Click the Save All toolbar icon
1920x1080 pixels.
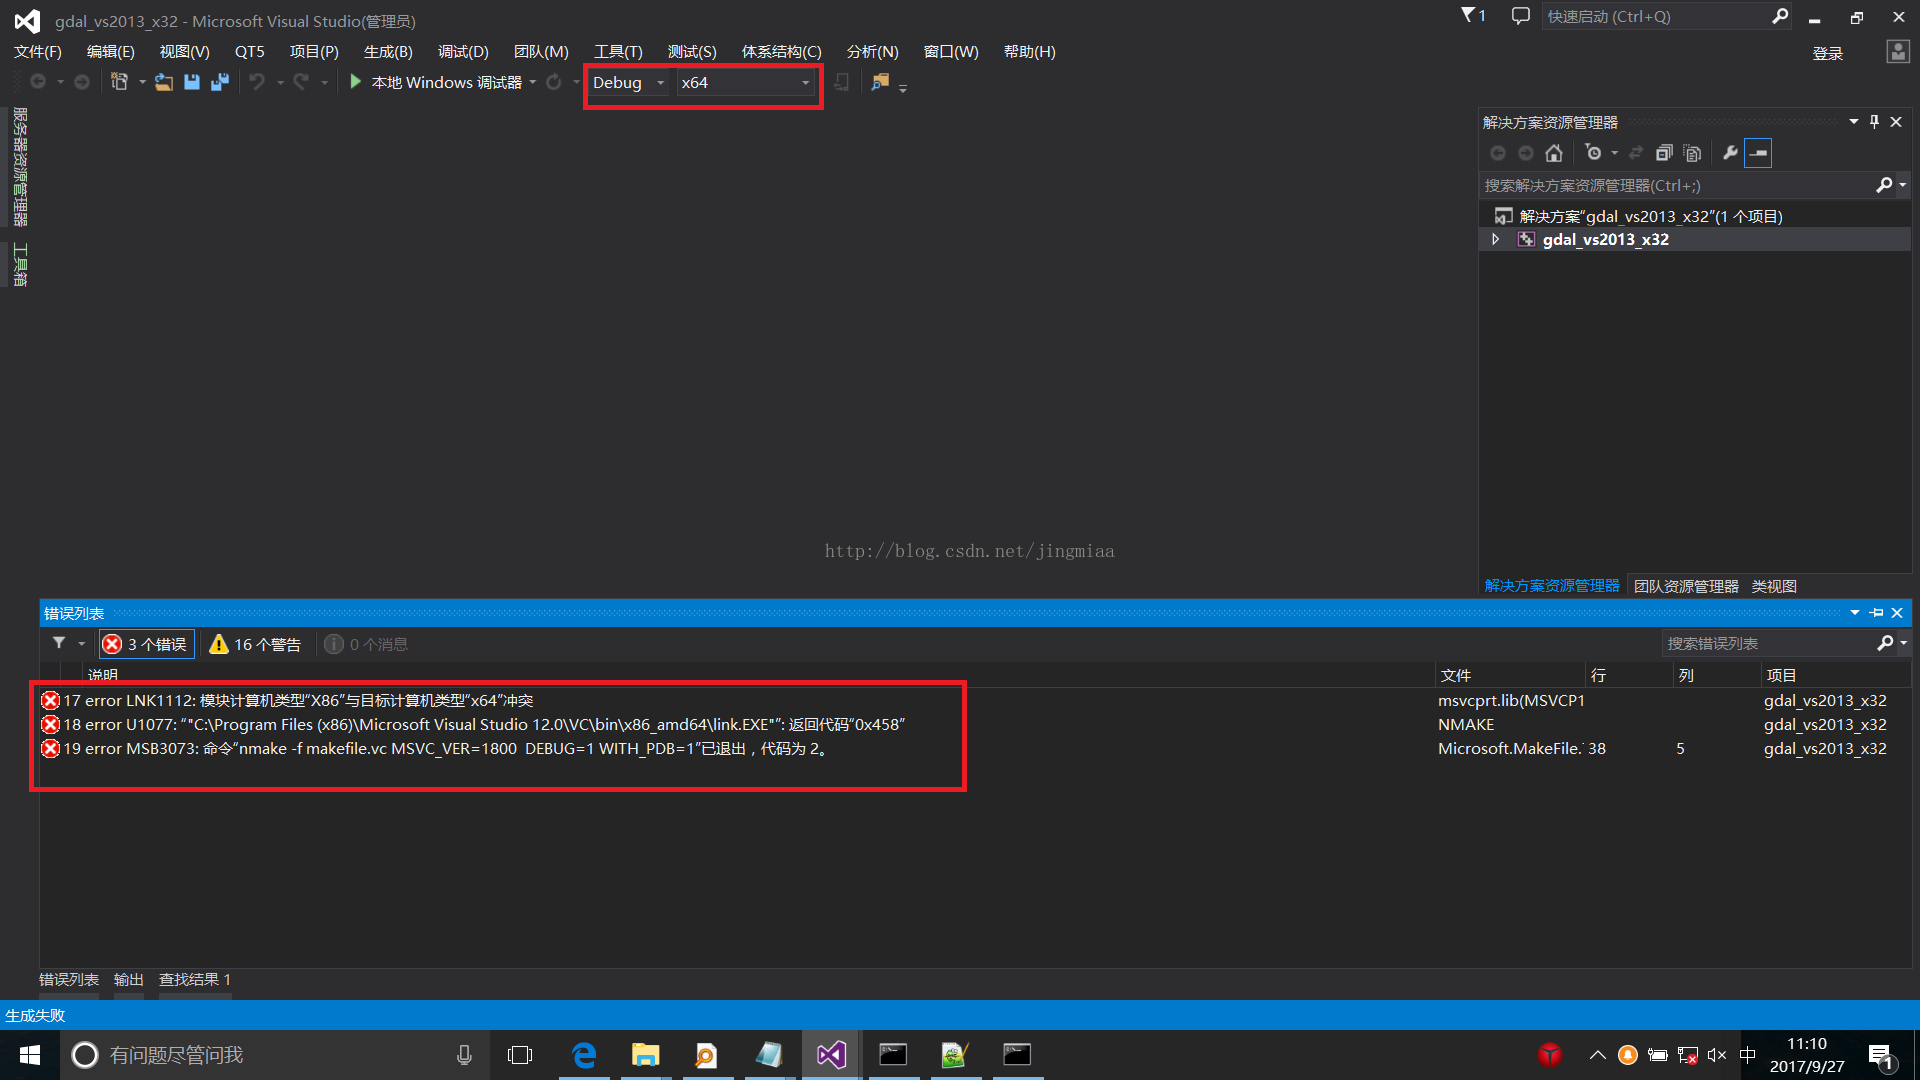point(220,82)
